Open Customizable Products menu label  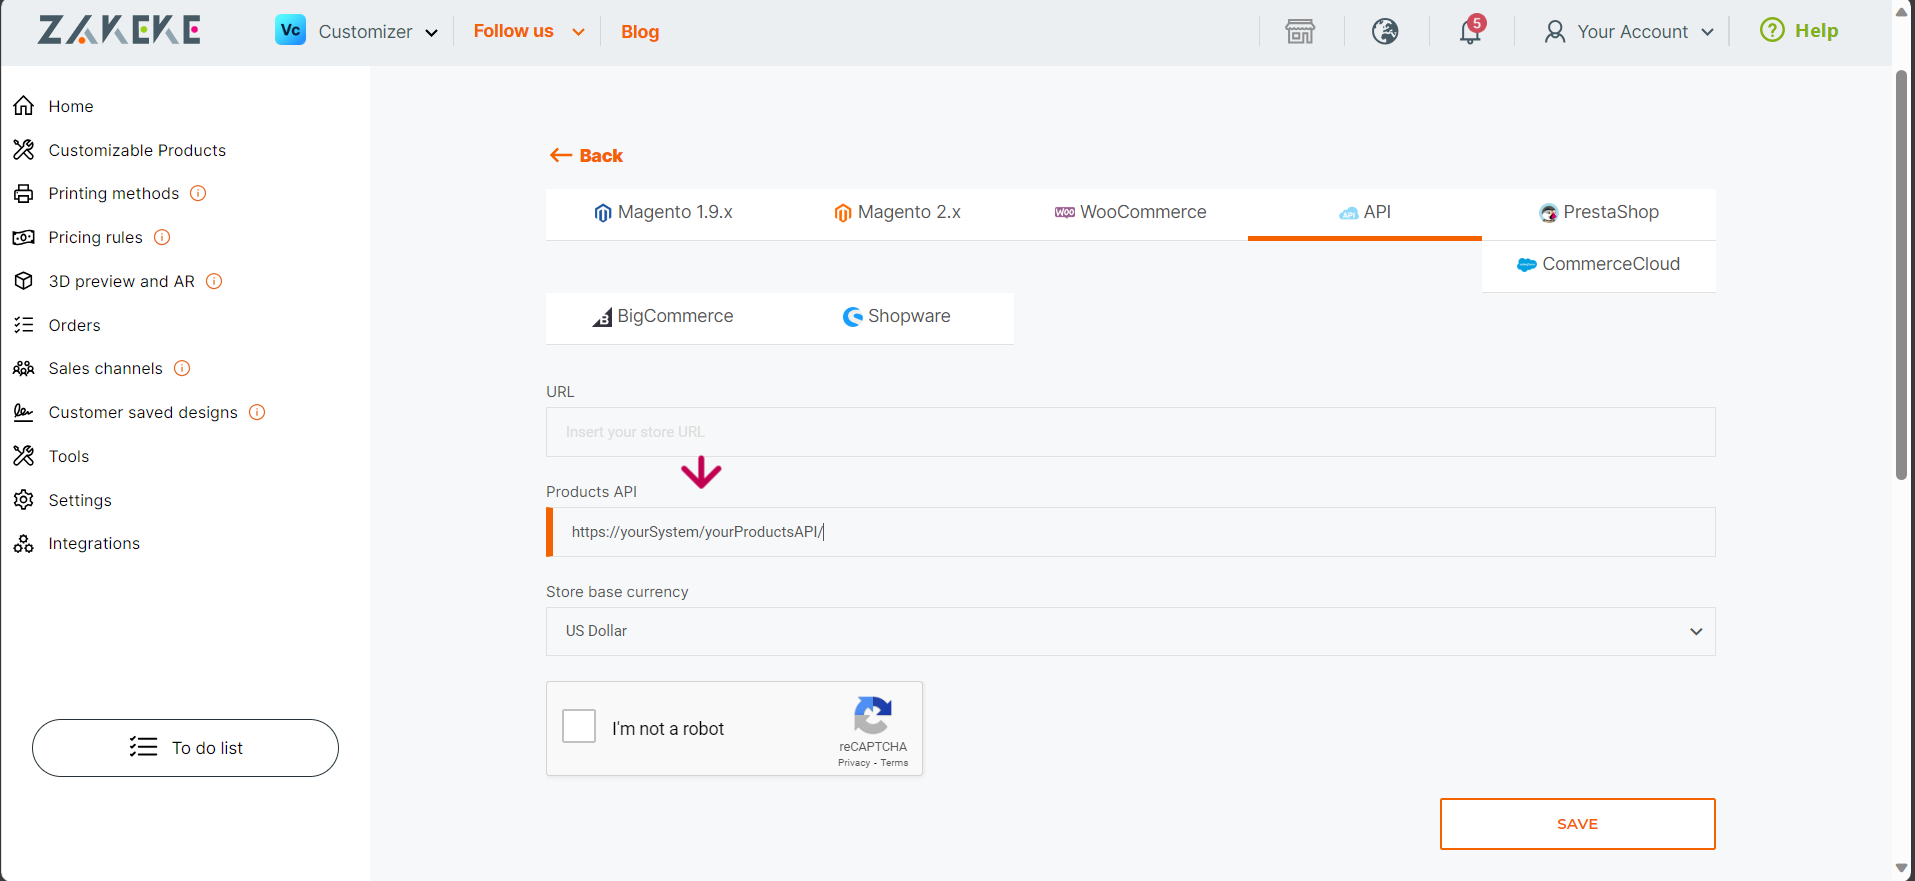[x=137, y=150]
